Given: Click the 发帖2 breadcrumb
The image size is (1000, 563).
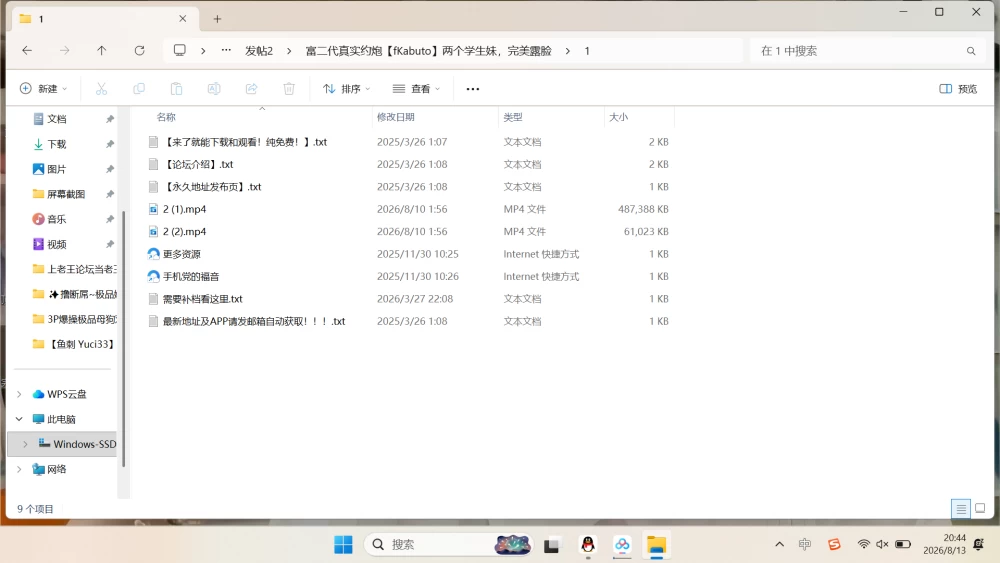Looking at the screenshot, I should (259, 51).
